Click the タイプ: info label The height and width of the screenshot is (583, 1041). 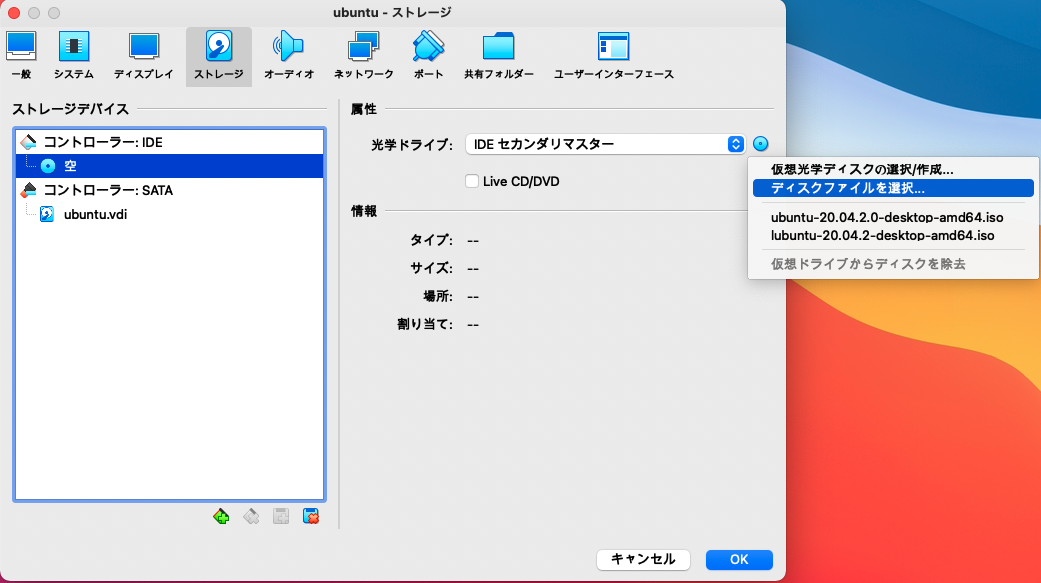tap(432, 240)
